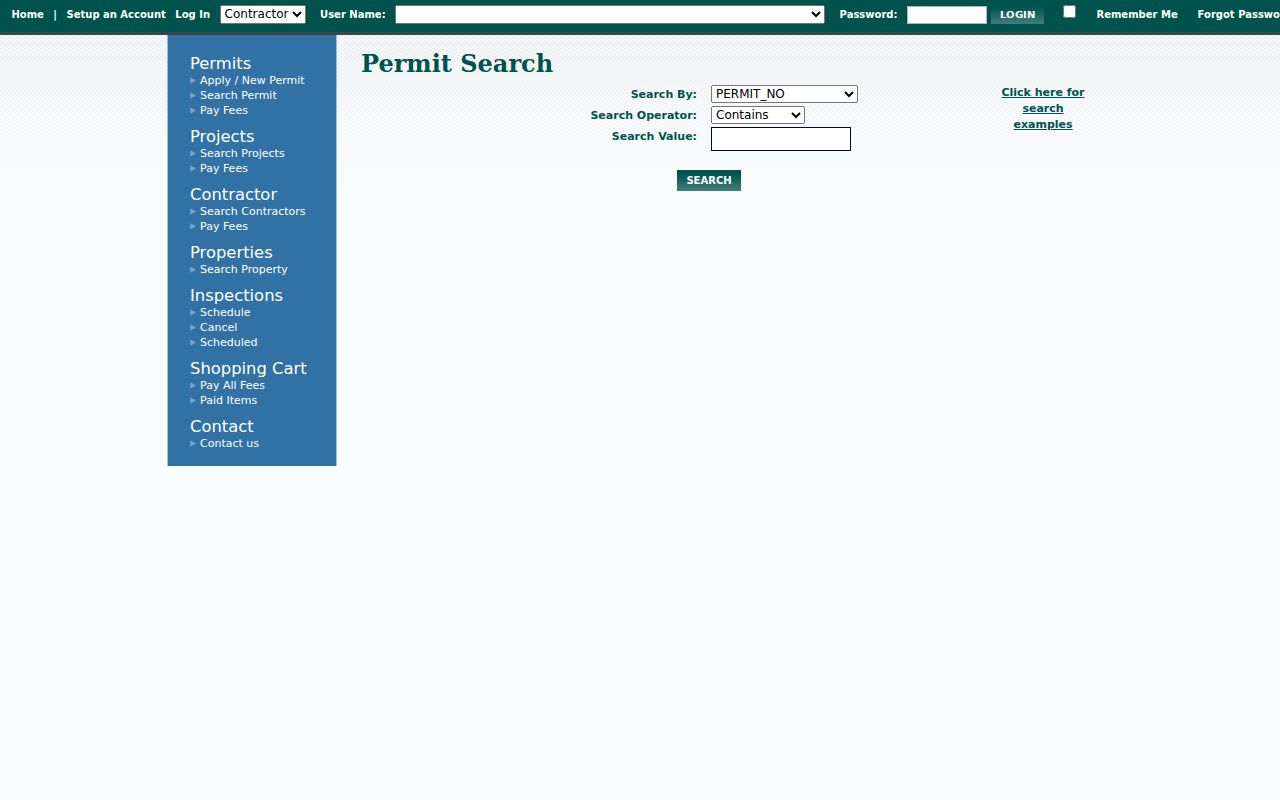This screenshot has height=800, width=1280.
Task: Open Schedule under Inspections
Action: [x=225, y=312]
